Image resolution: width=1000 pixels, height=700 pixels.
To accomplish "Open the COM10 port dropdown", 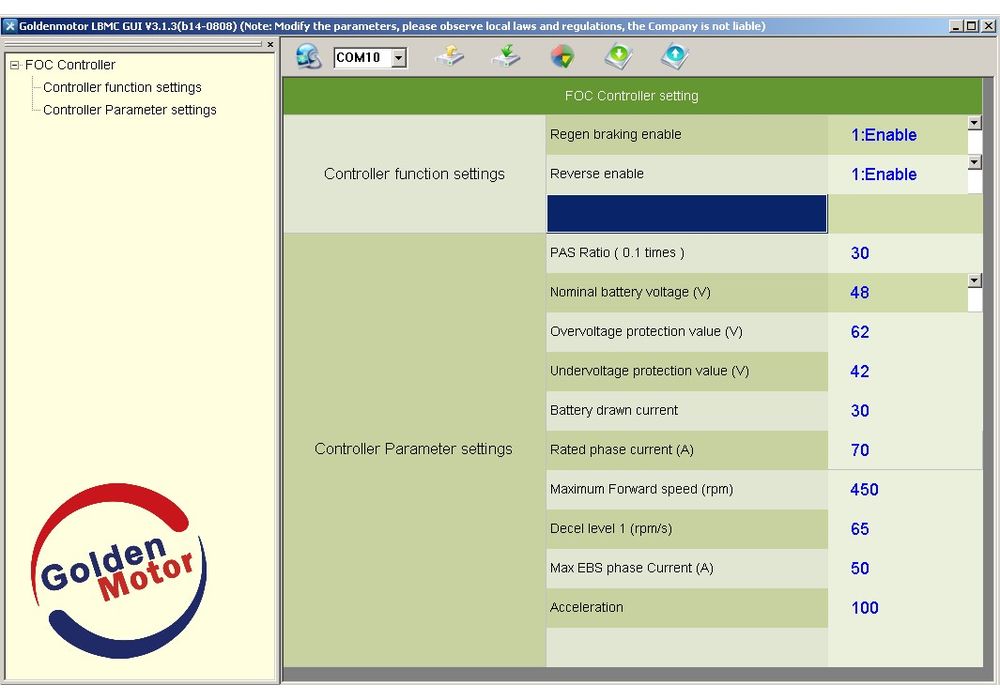I will [399, 58].
